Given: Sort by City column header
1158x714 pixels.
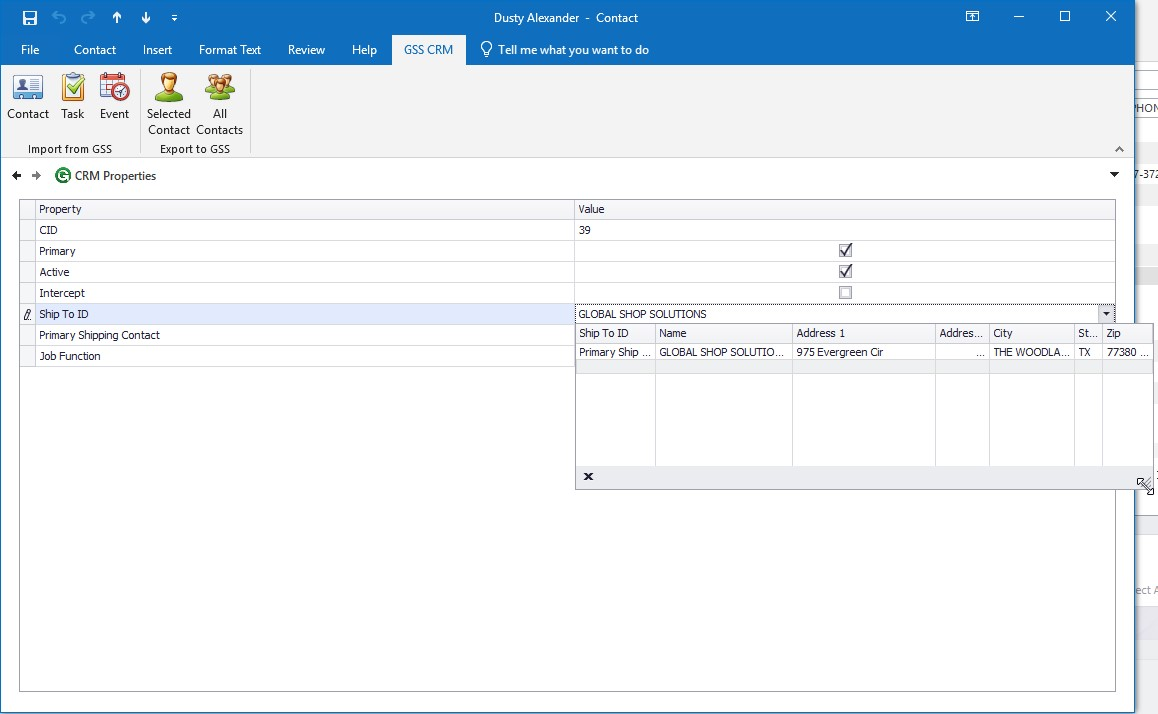Looking at the screenshot, I should 1032,333.
